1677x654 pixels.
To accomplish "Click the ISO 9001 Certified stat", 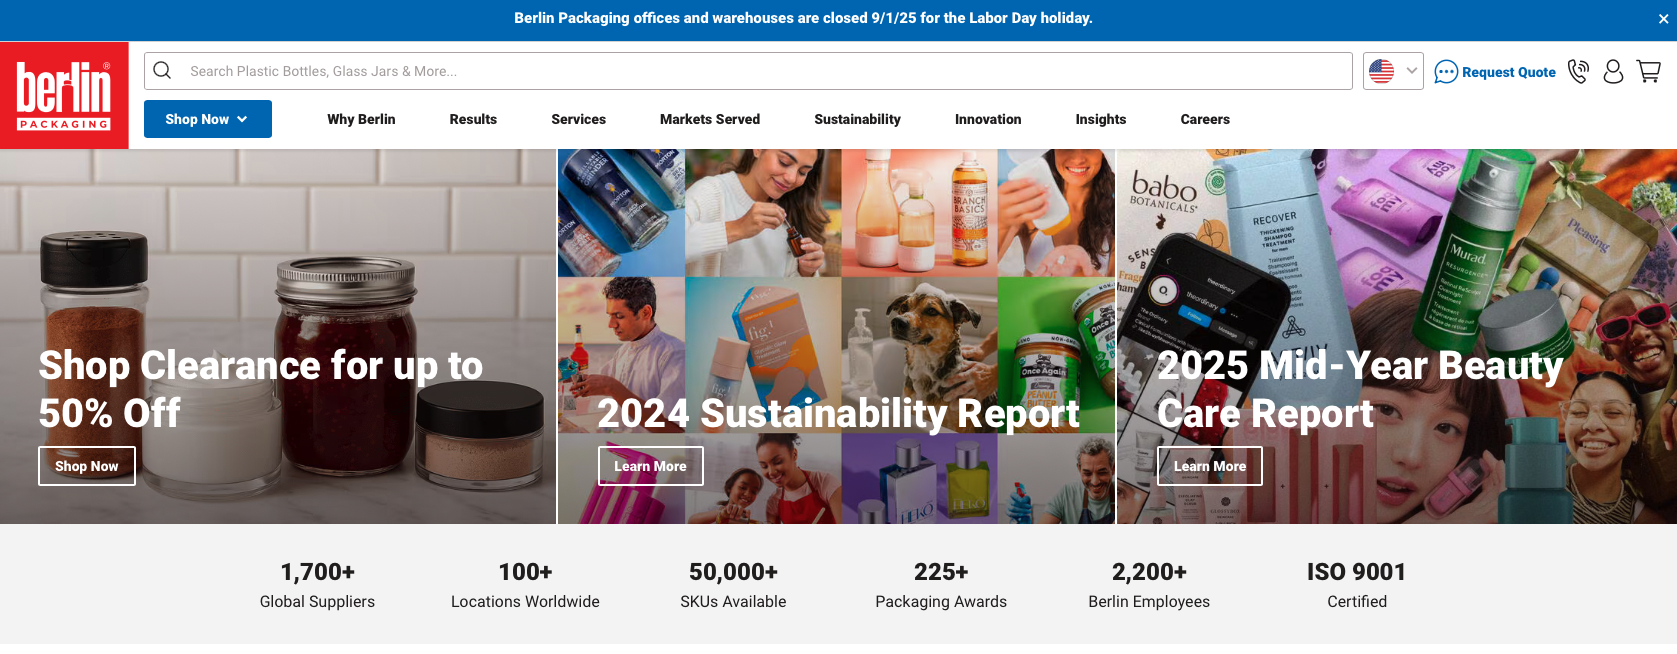I will pyautogui.click(x=1357, y=585).
